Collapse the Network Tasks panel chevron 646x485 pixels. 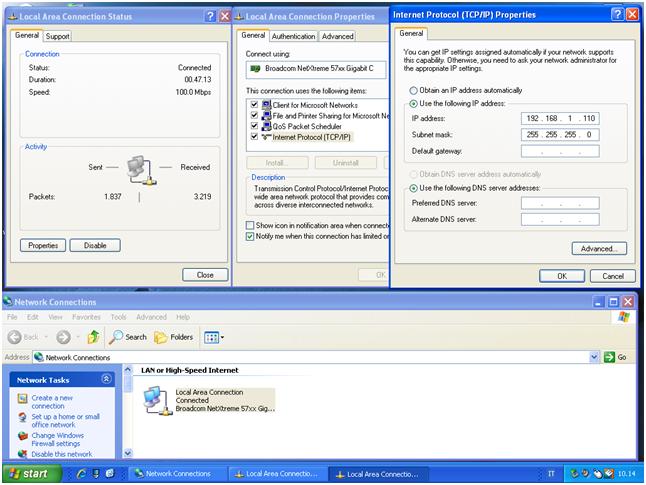pyautogui.click(x=106, y=379)
